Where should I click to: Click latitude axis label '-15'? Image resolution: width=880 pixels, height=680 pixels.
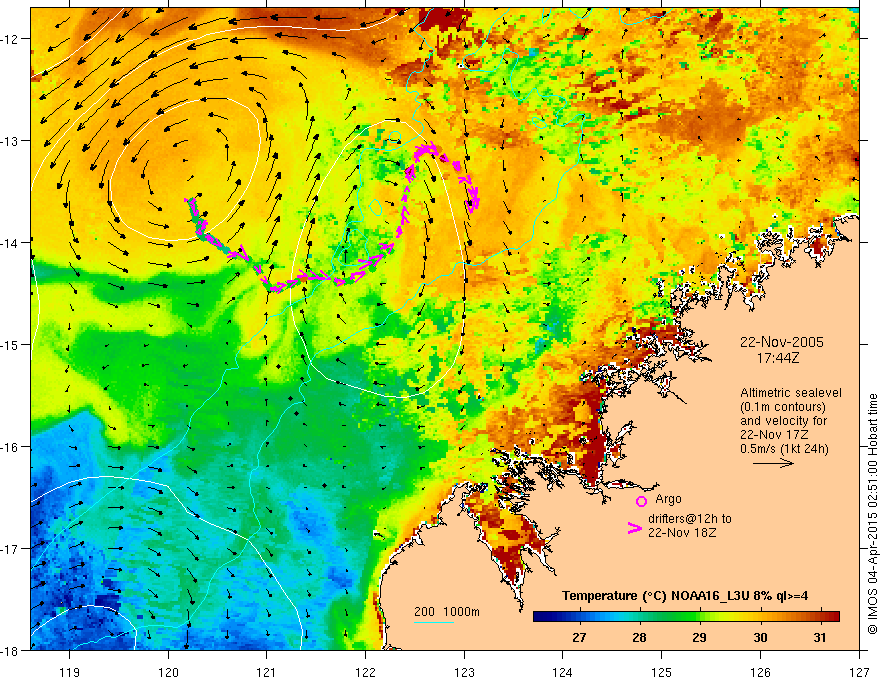click(11, 344)
